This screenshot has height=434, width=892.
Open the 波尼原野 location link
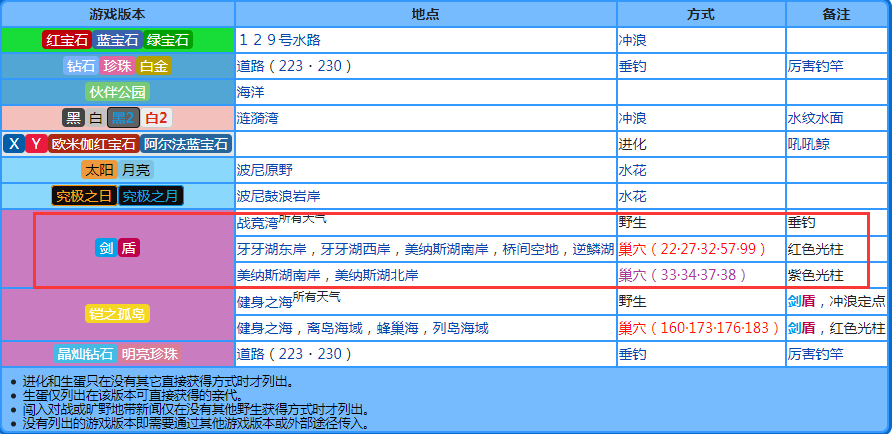(265, 170)
